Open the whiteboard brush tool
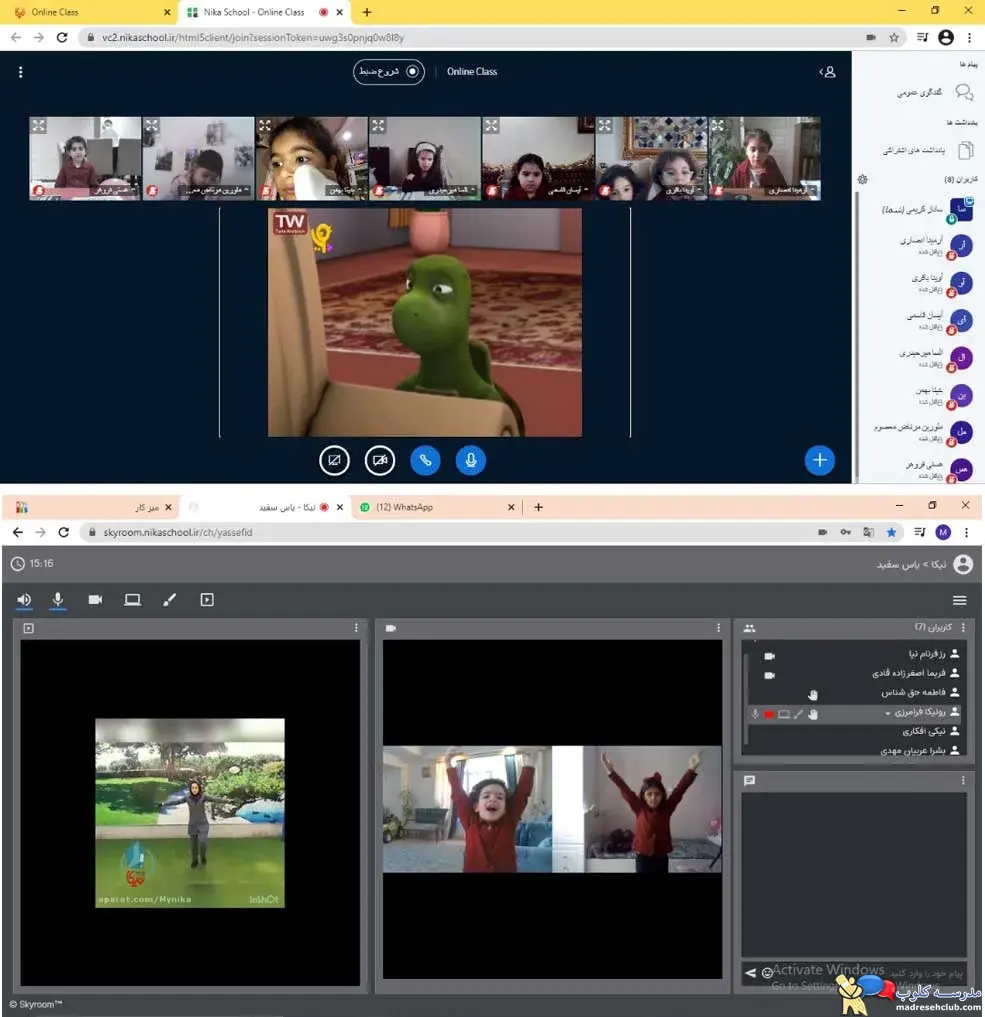The image size is (985, 1017). [x=169, y=600]
